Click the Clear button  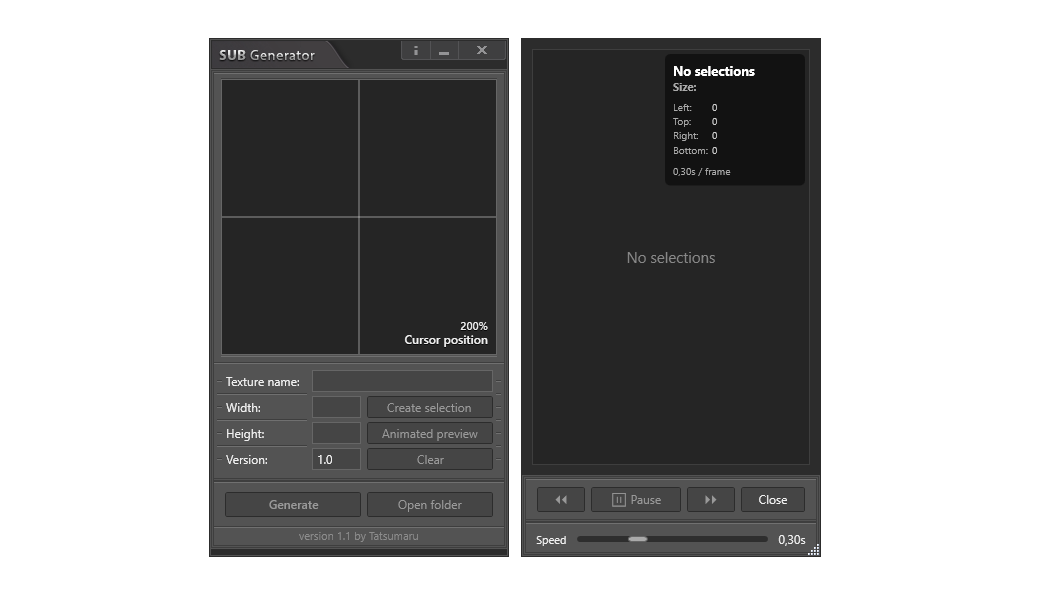tap(429, 459)
